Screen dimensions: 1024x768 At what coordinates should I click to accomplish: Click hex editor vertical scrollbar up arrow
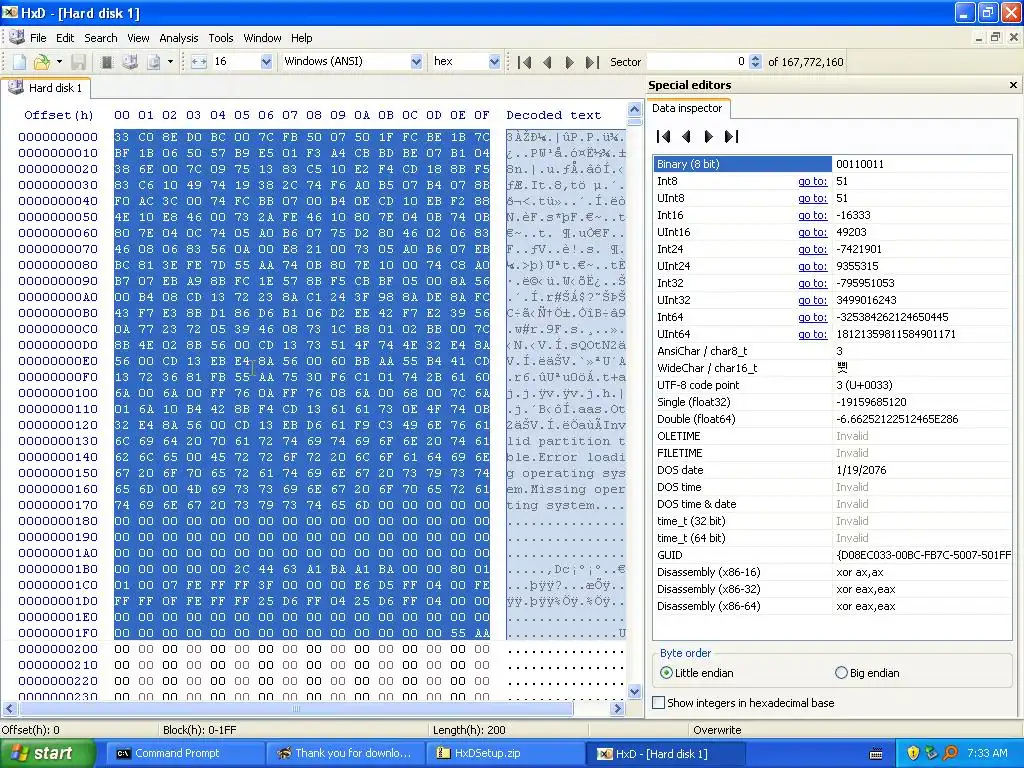(634, 108)
